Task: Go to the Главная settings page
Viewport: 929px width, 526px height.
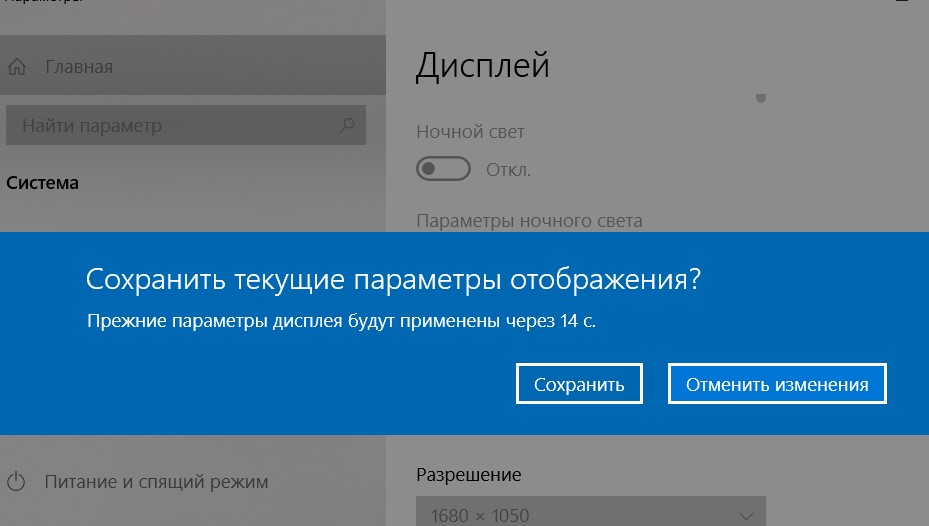Action: click(79, 67)
